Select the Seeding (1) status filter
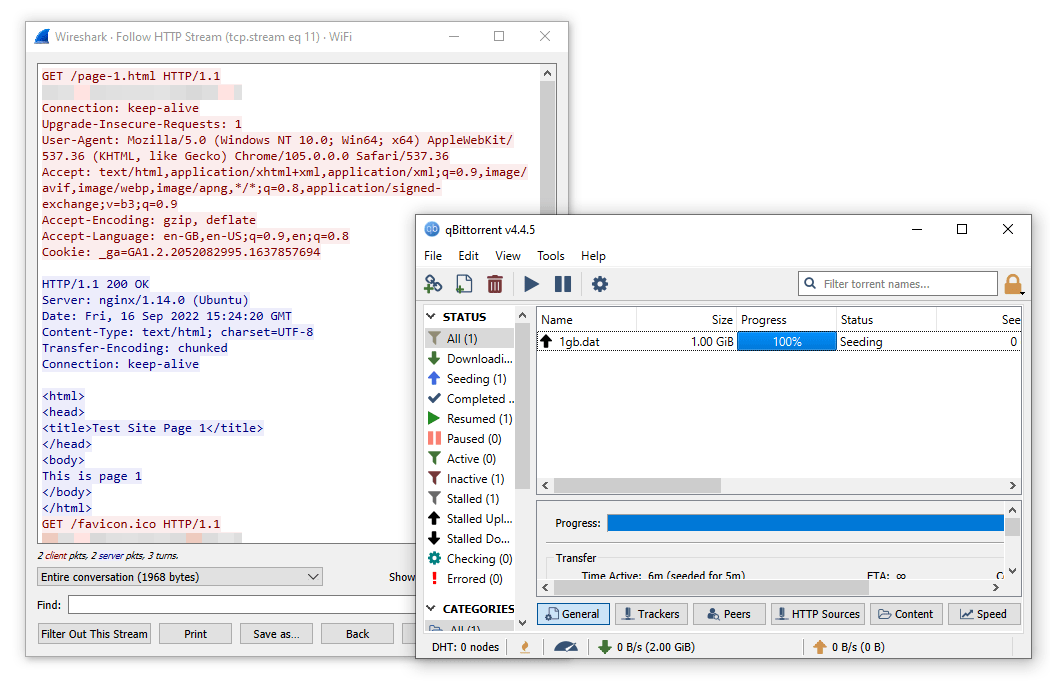The width and height of the screenshot is (1050, 681). [469, 379]
